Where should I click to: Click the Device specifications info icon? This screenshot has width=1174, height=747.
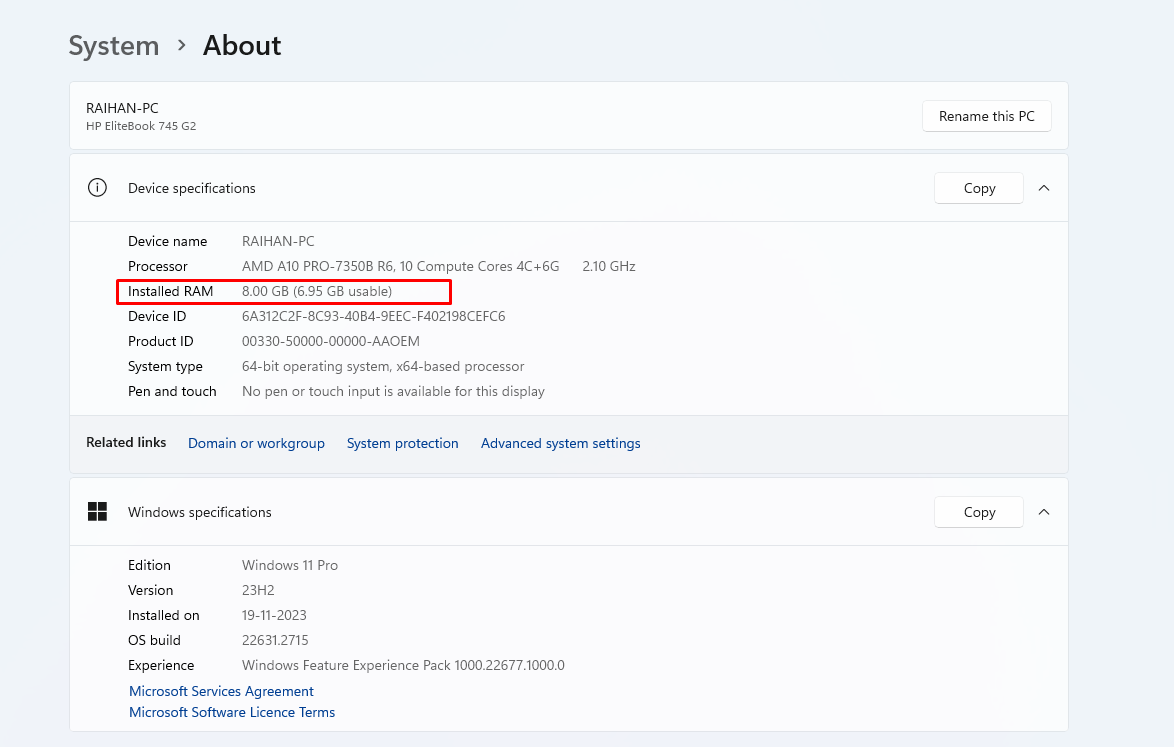pos(97,188)
